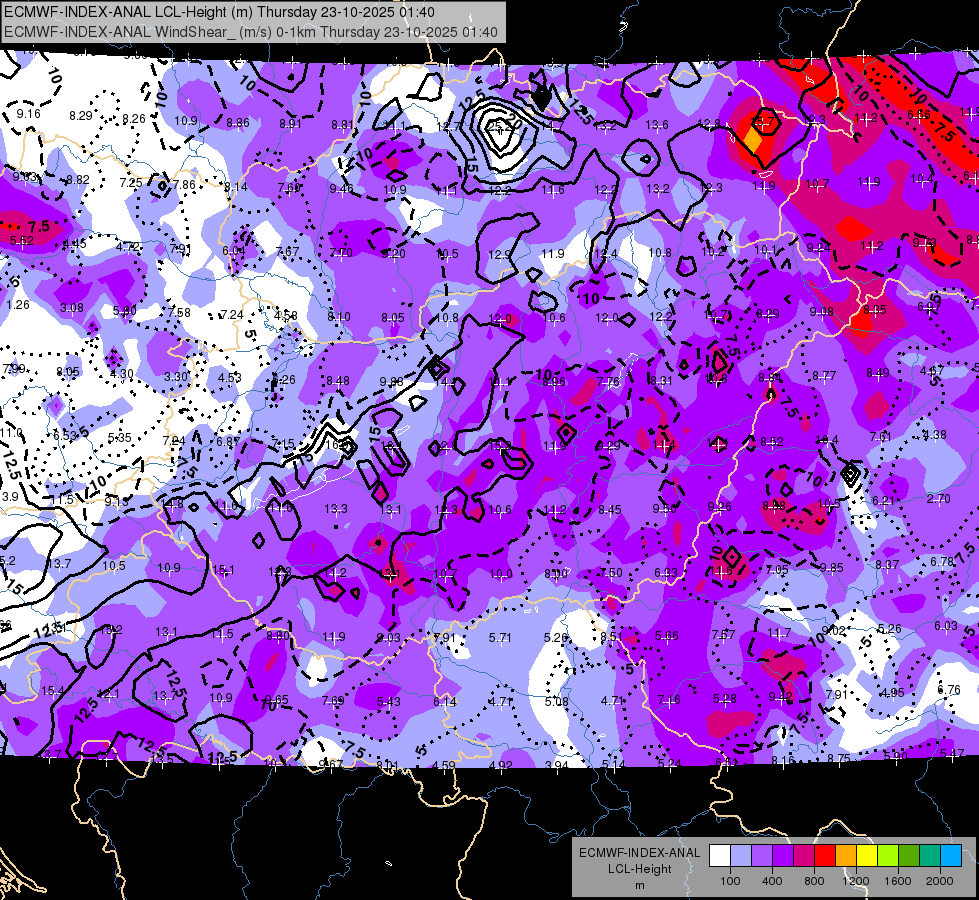Click the shear value 8.14 on the map
This screenshot has width=979, height=900.
pos(236,186)
